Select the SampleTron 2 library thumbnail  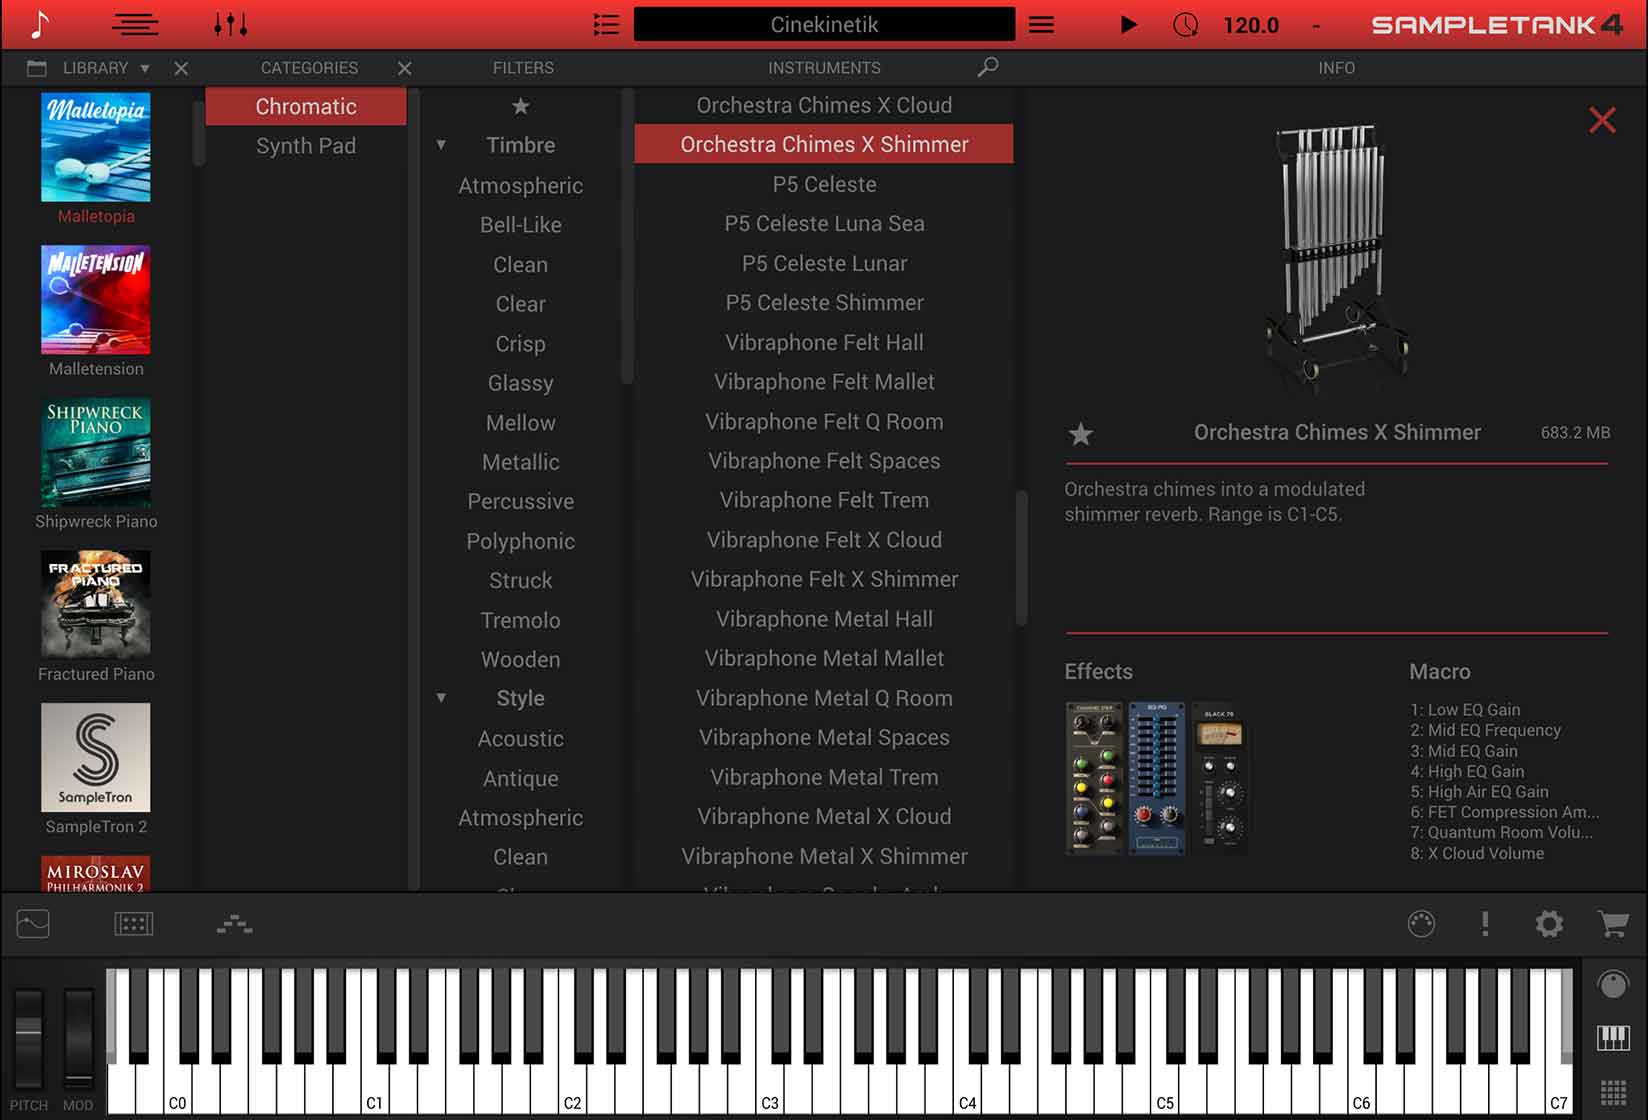(96, 757)
